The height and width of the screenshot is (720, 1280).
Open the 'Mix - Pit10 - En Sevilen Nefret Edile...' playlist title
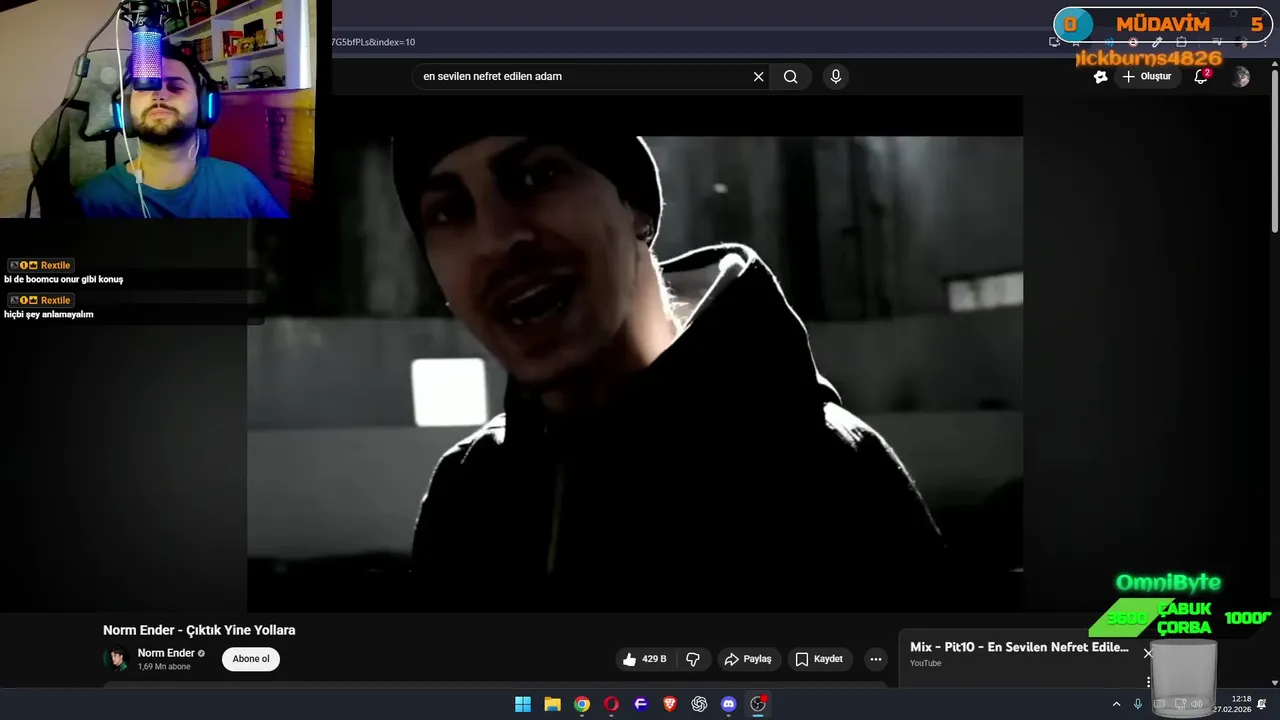tap(1019, 647)
